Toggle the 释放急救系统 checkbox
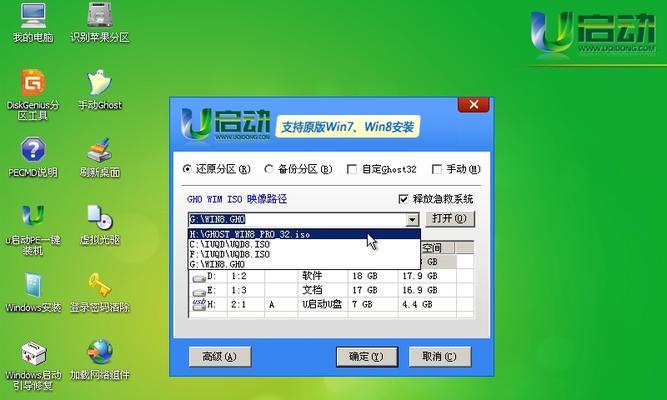 [x=403, y=199]
